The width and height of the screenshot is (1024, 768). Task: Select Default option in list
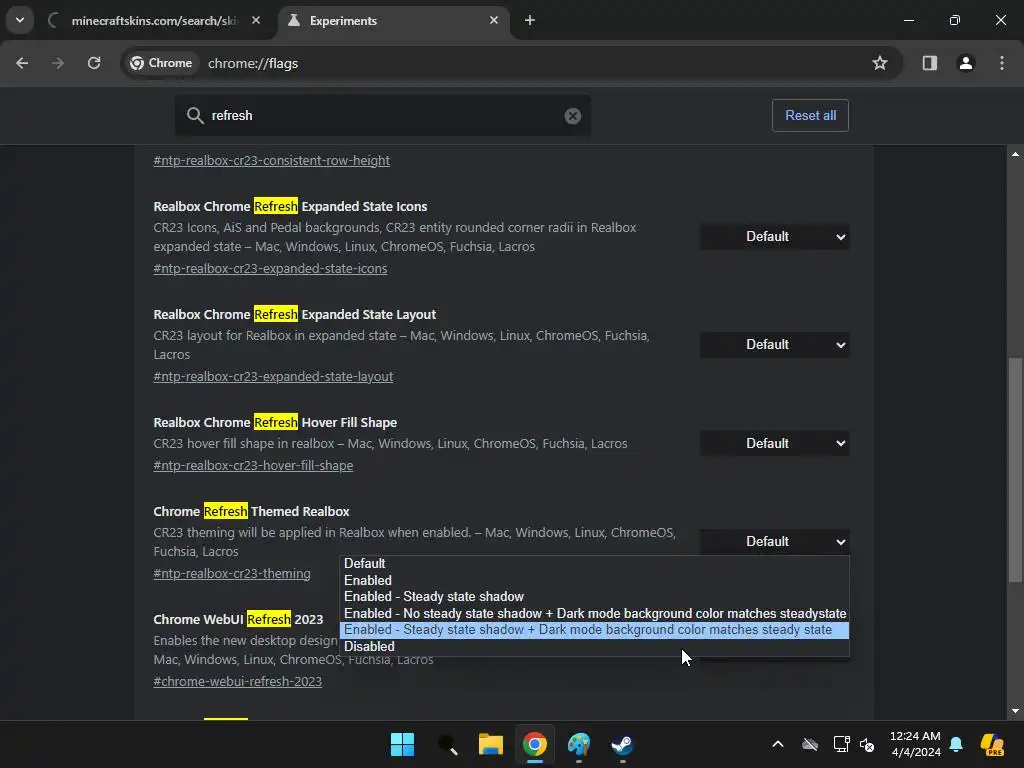[x=594, y=564]
